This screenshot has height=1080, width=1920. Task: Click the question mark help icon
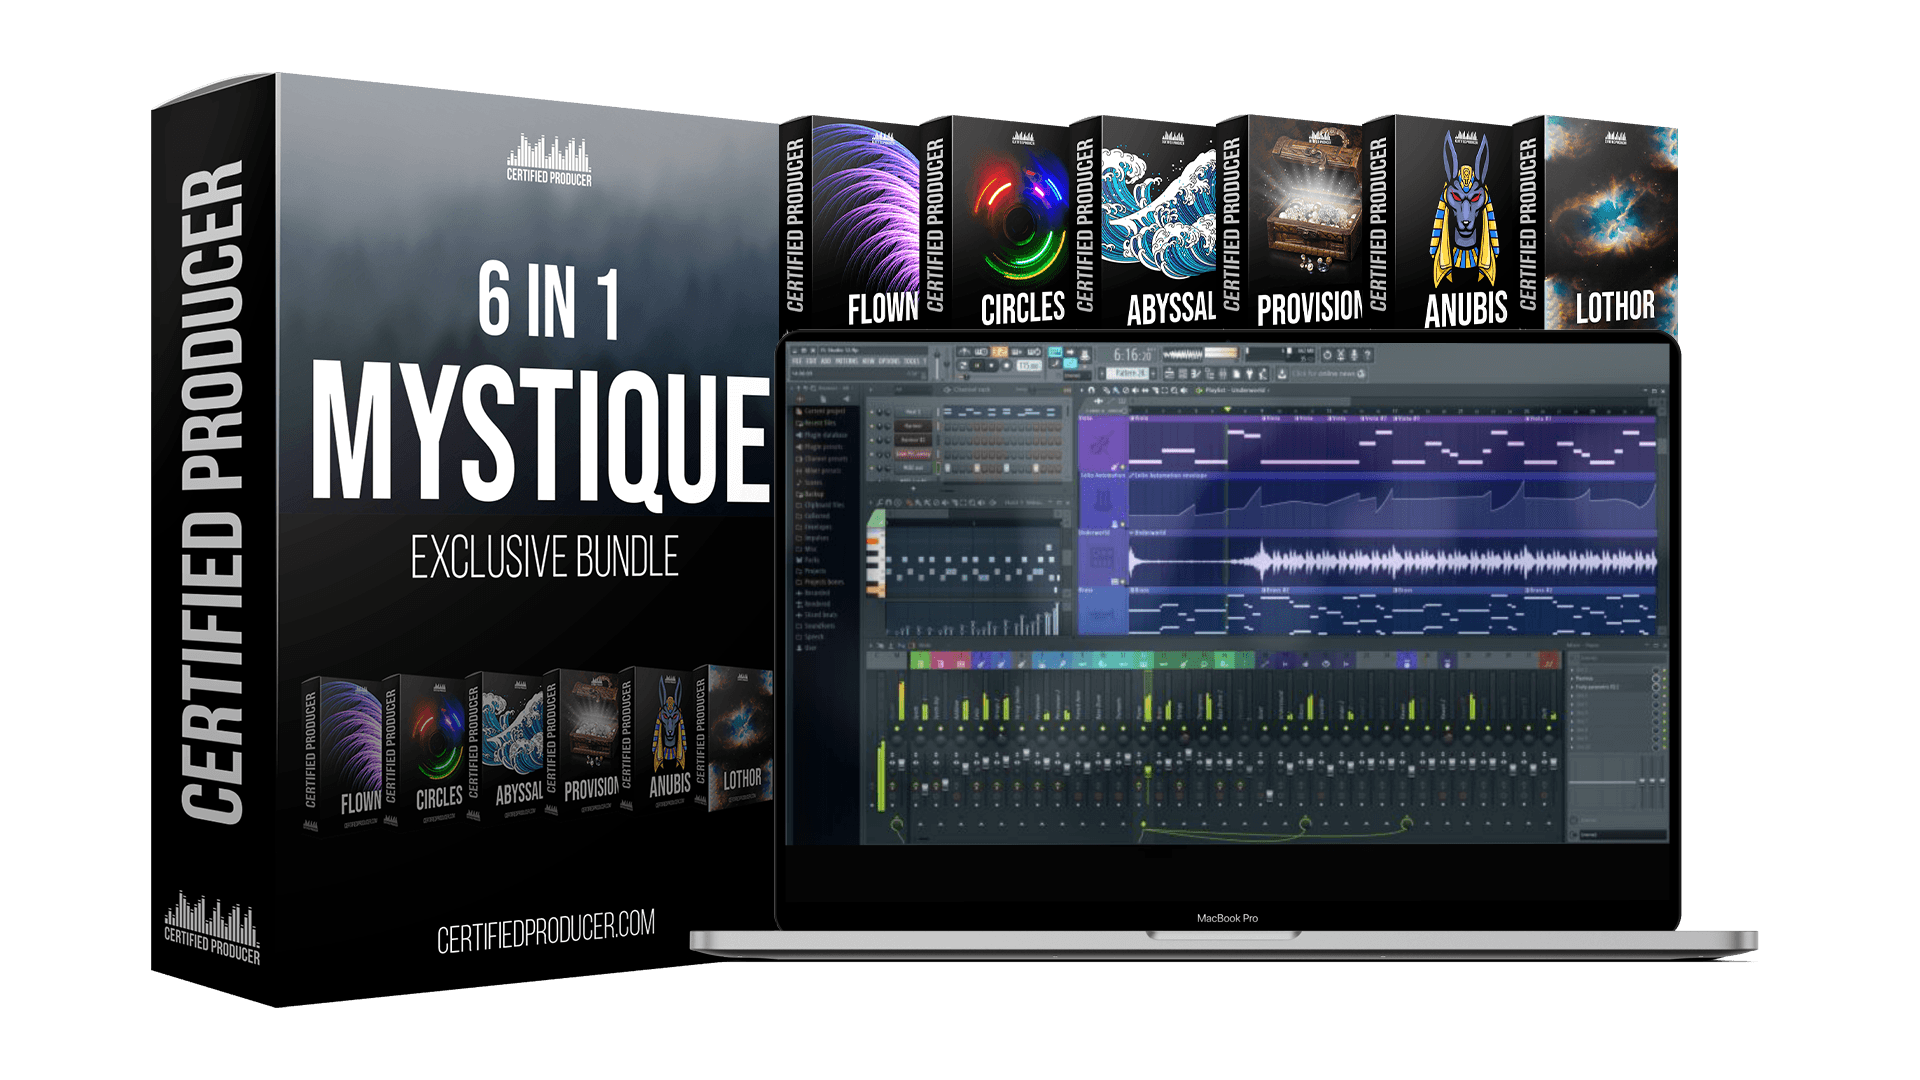click(x=1367, y=355)
